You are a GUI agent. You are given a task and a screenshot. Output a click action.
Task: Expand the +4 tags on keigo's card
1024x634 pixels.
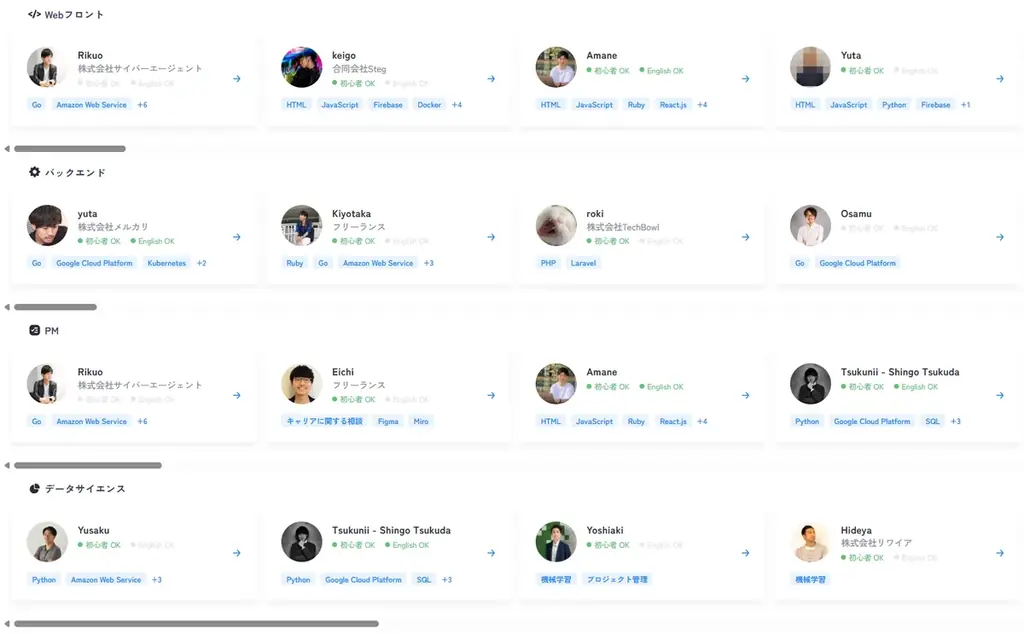(458, 104)
